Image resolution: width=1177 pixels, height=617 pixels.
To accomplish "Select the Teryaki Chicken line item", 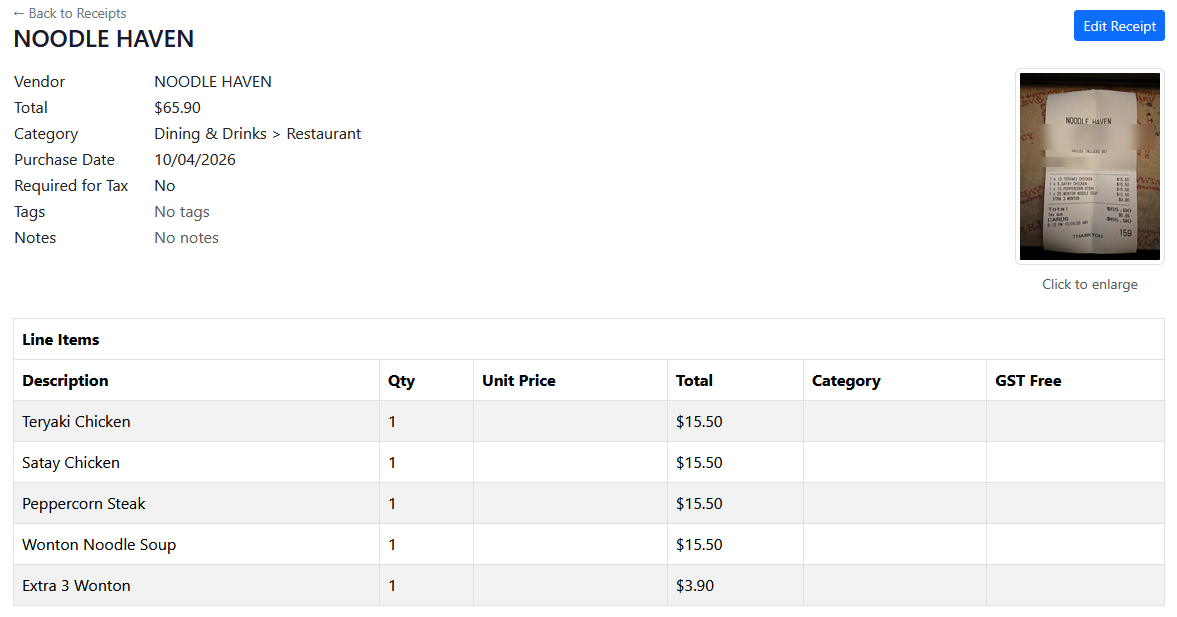I will (x=76, y=421).
